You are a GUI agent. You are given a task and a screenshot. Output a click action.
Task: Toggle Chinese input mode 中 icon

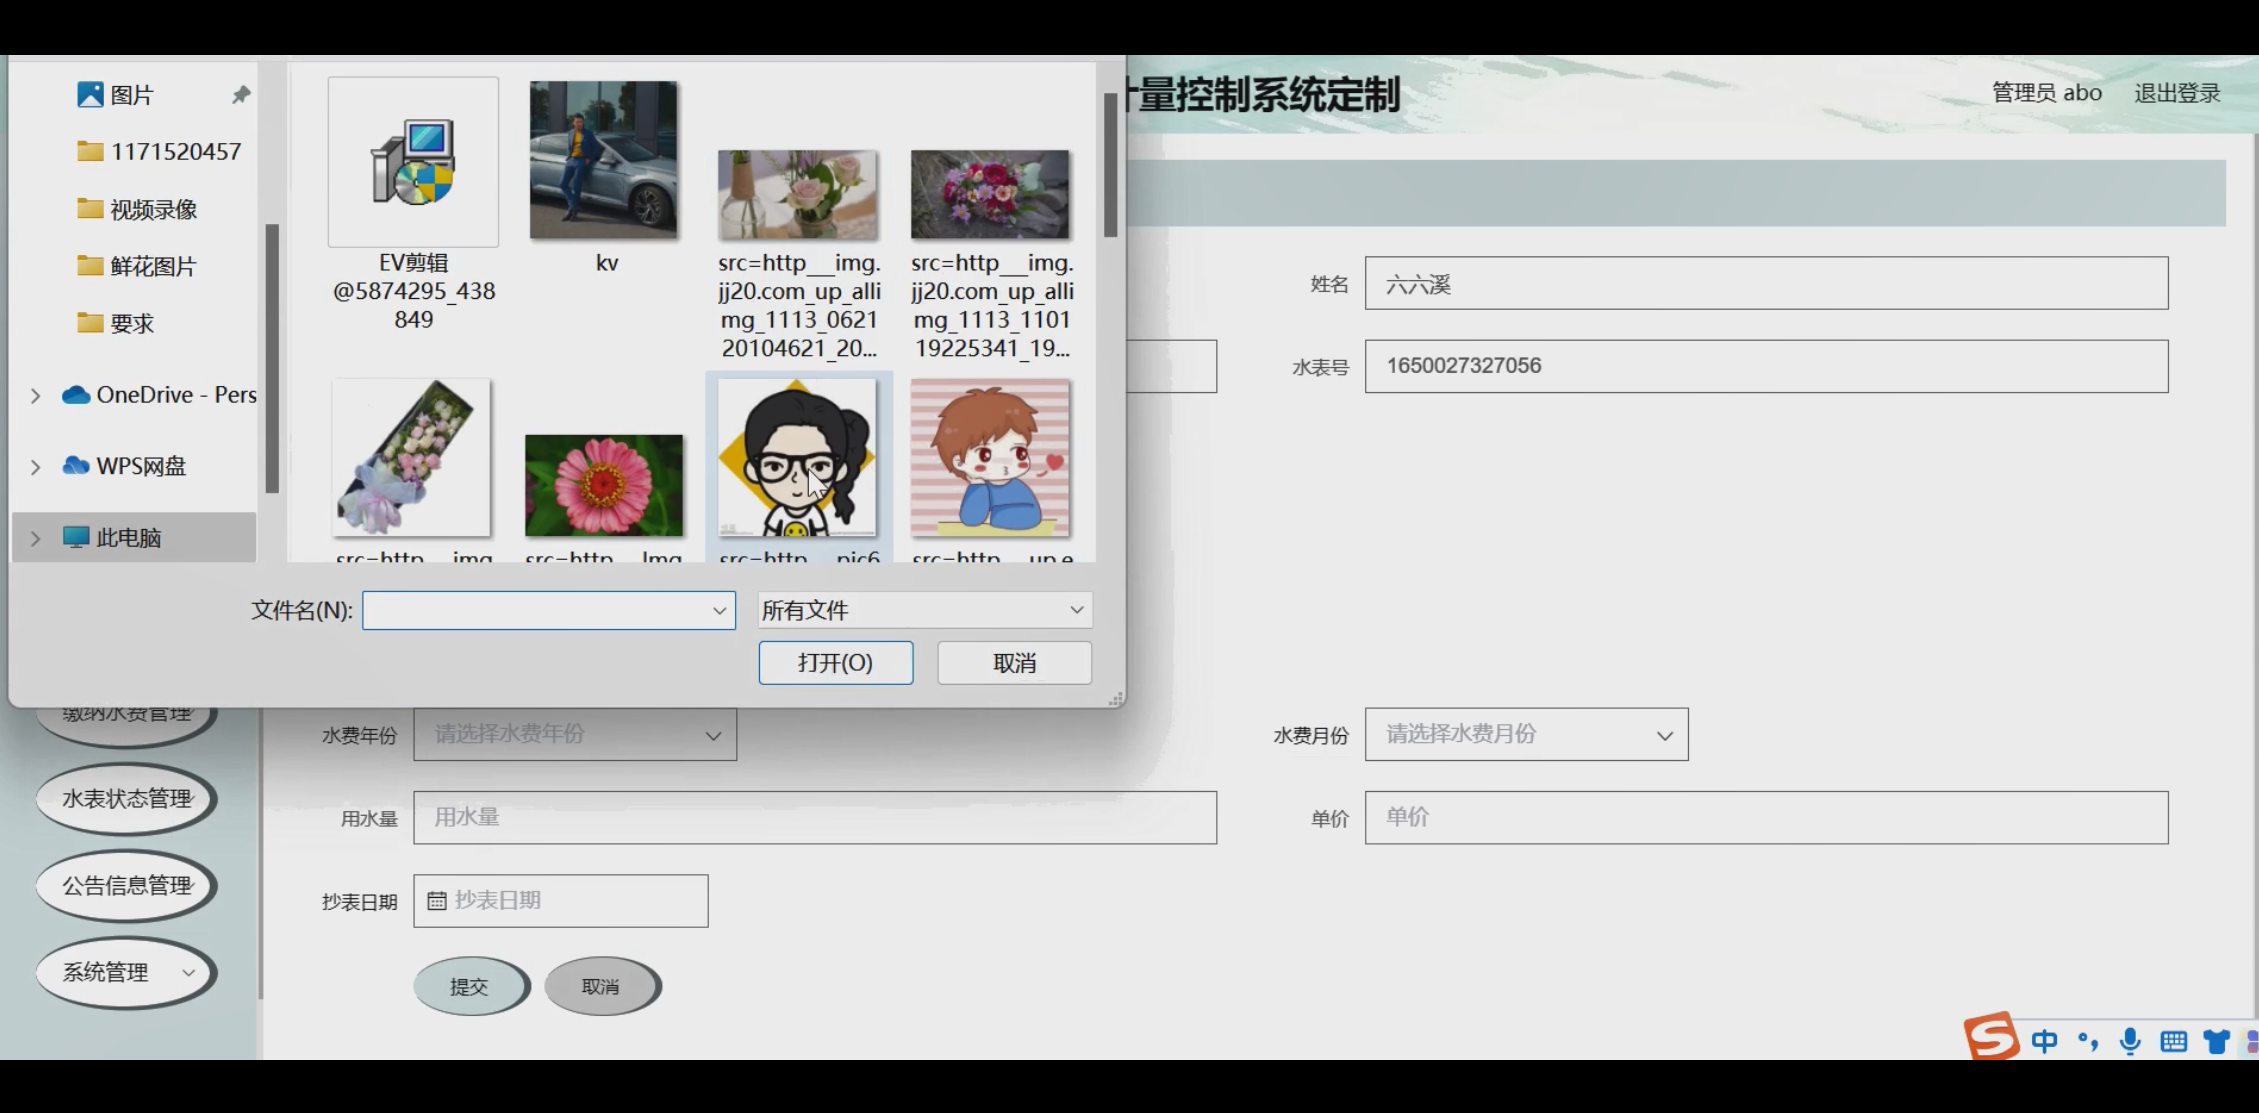[x=2044, y=1042]
